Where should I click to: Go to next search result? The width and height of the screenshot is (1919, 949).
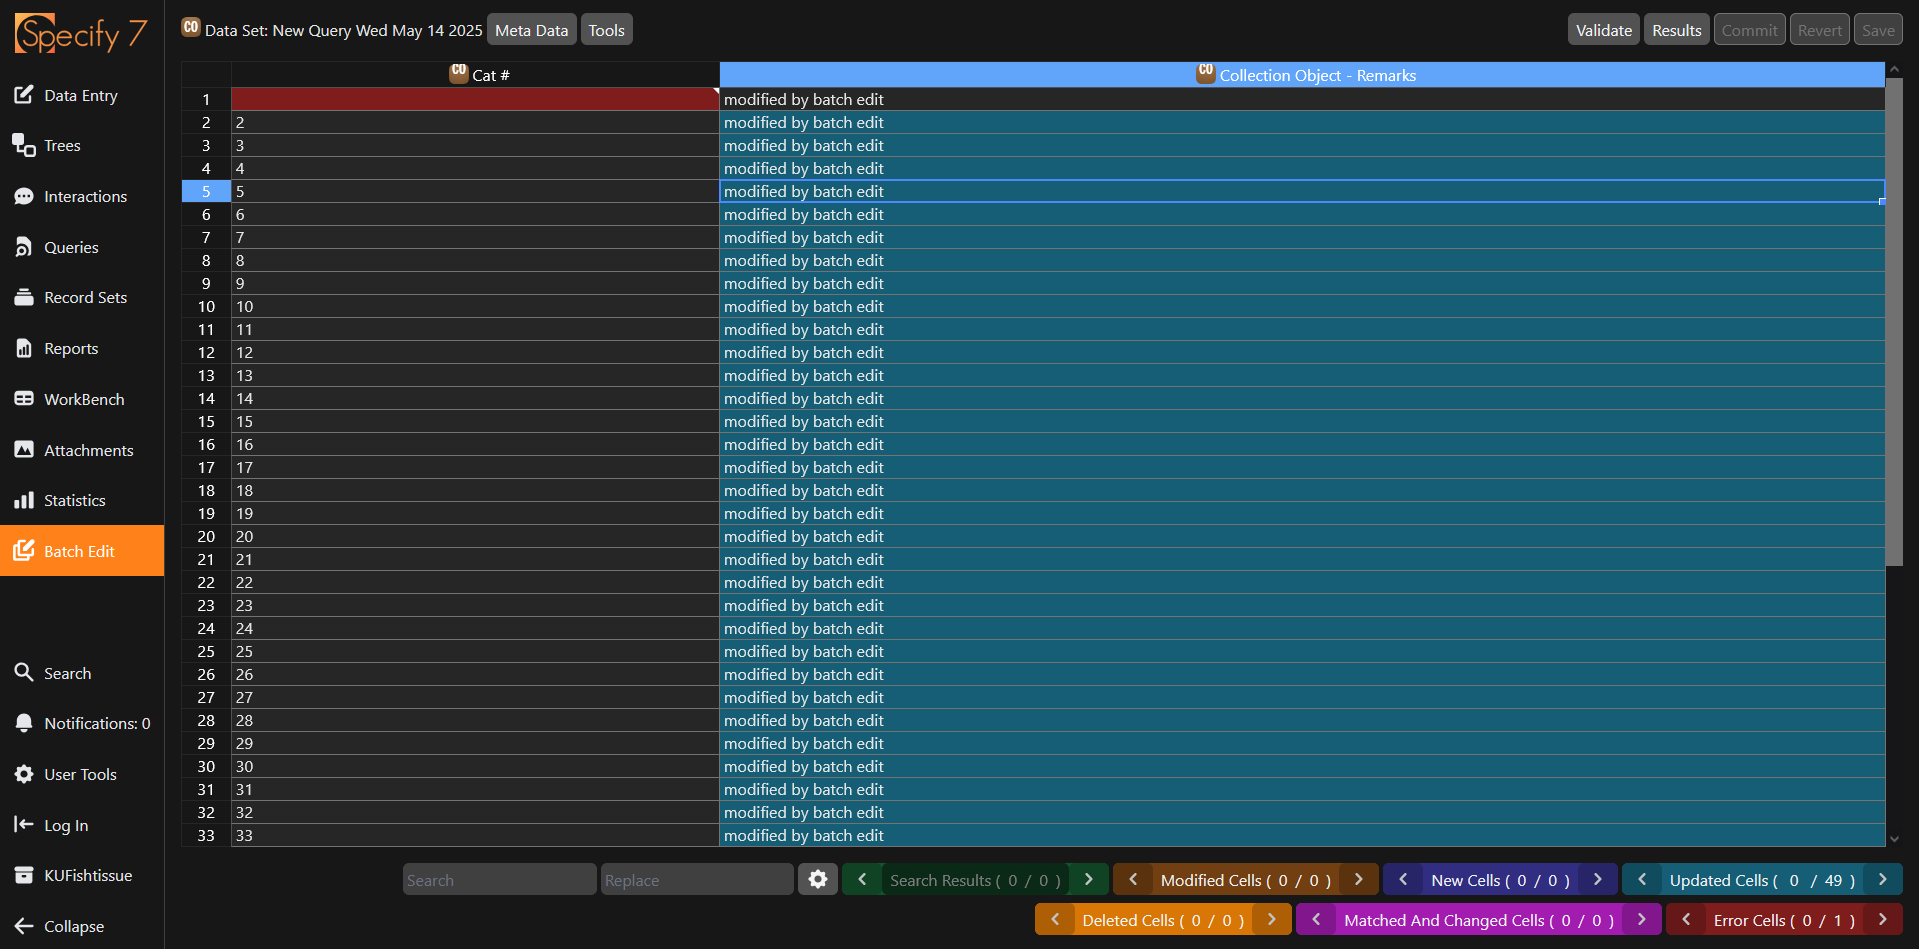(1089, 879)
